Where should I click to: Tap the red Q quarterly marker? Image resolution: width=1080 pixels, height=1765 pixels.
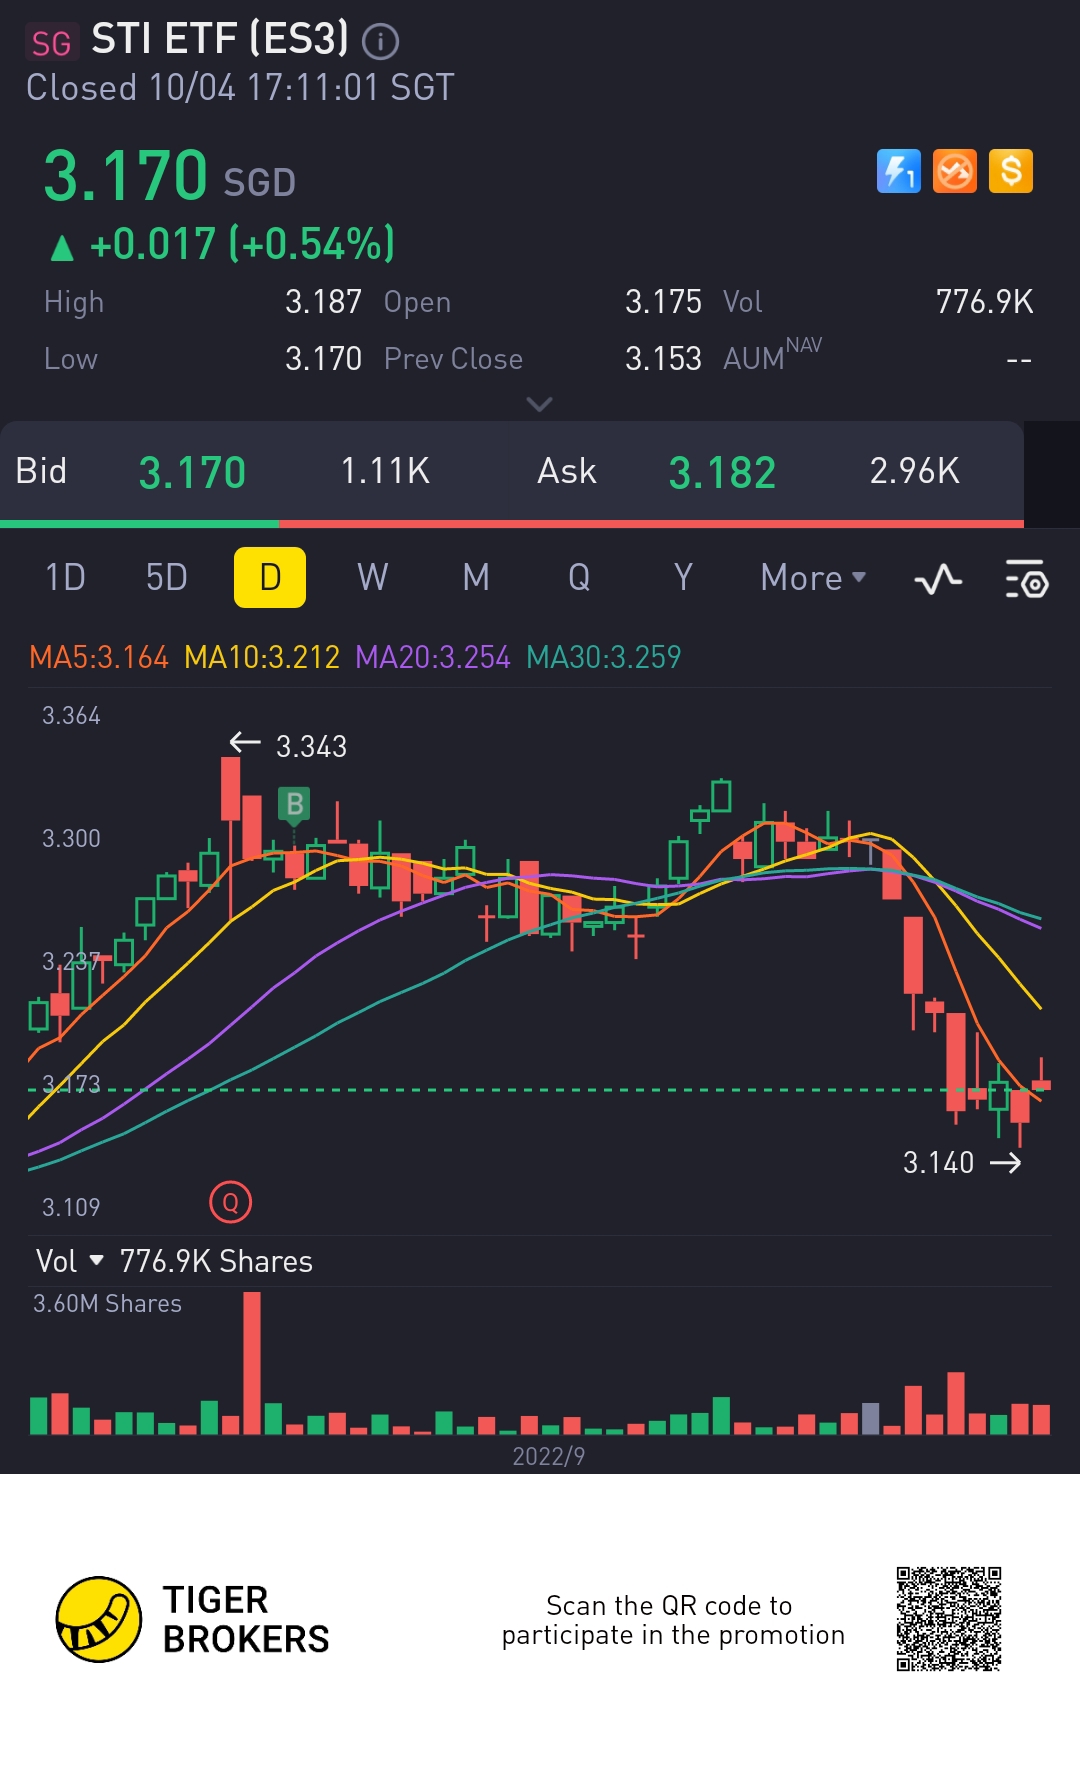pyautogui.click(x=230, y=1202)
